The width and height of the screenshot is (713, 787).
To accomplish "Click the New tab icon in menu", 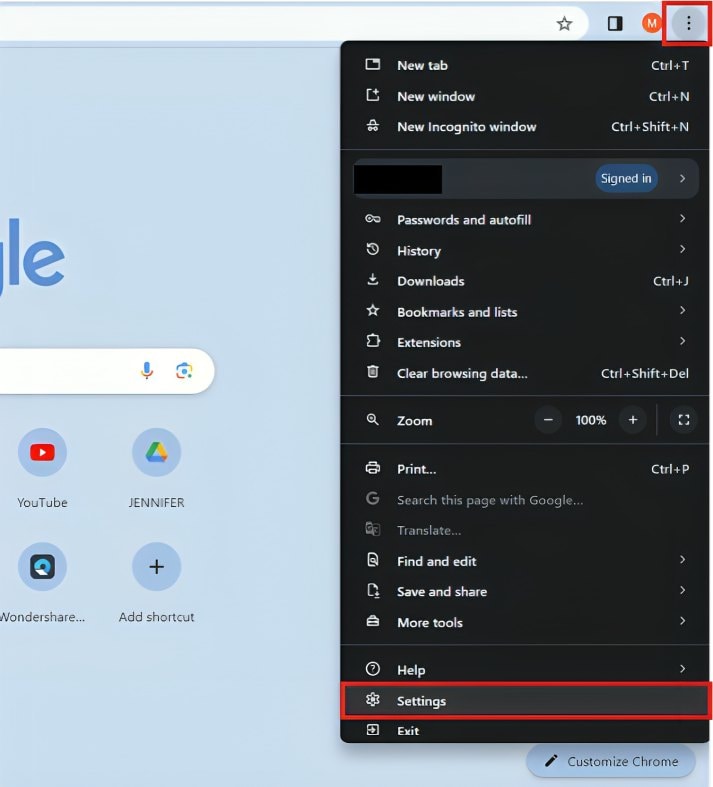I will pyautogui.click(x=373, y=64).
